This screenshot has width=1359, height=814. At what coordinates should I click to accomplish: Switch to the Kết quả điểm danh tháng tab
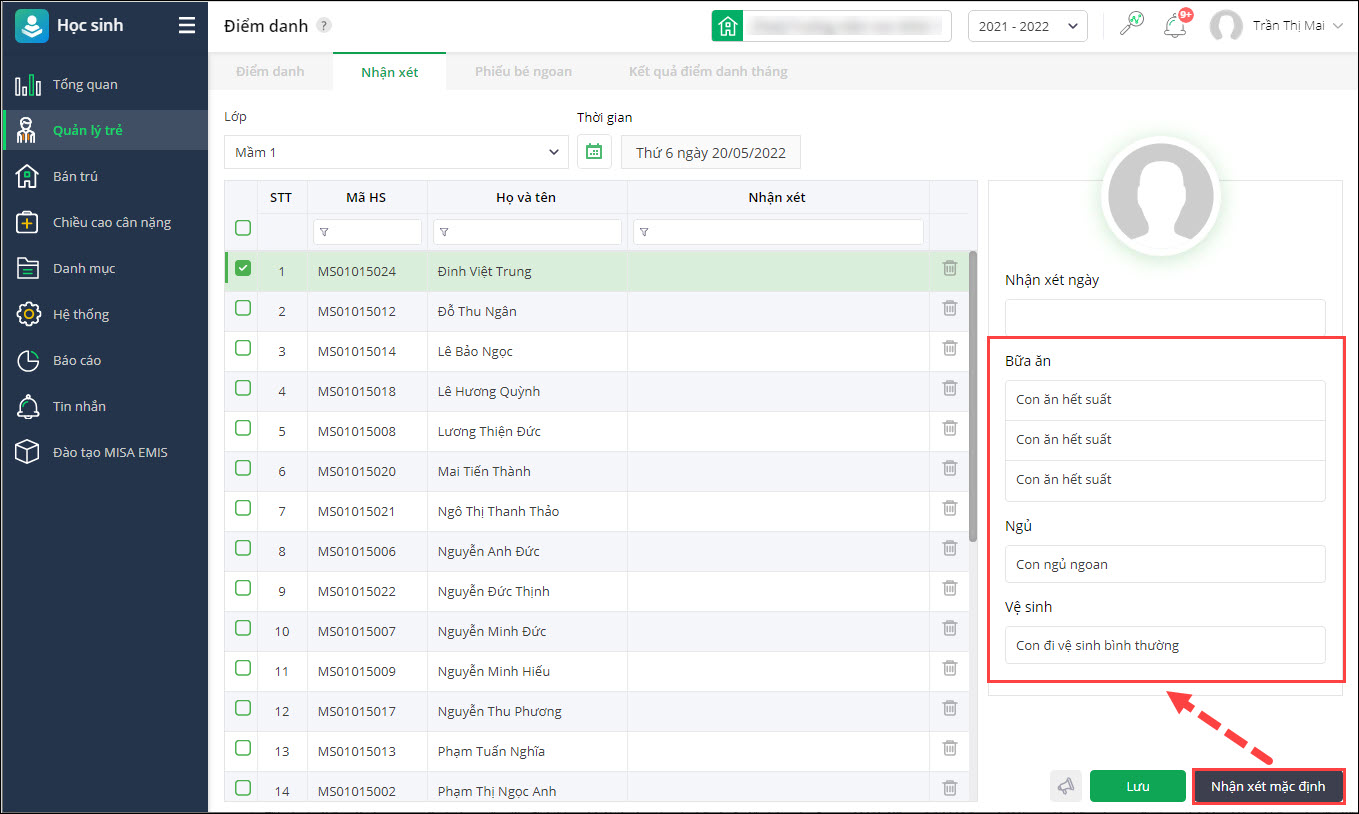(x=708, y=71)
